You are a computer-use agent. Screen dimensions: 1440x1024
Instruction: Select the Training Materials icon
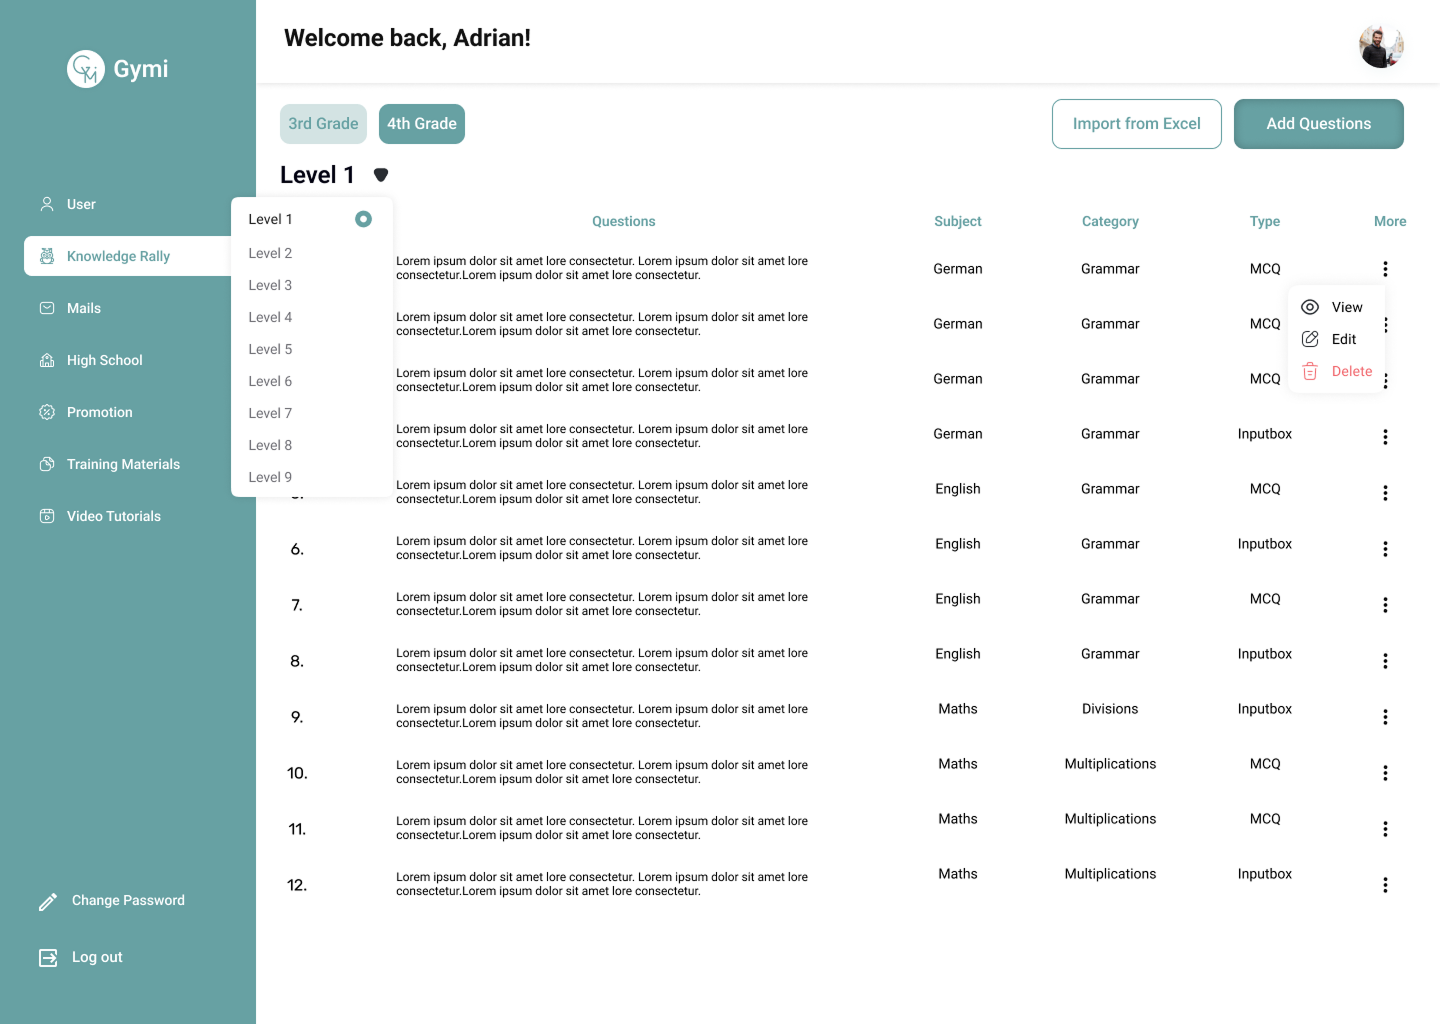(x=47, y=464)
